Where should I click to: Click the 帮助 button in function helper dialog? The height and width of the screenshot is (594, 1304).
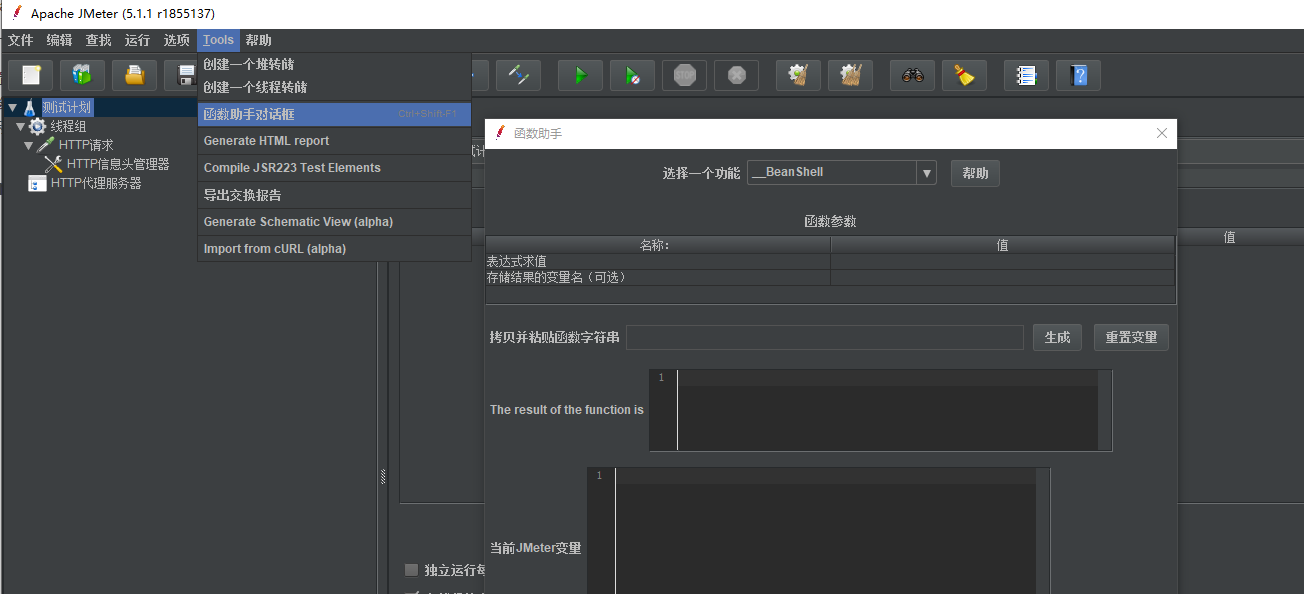click(x=975, y=173)
